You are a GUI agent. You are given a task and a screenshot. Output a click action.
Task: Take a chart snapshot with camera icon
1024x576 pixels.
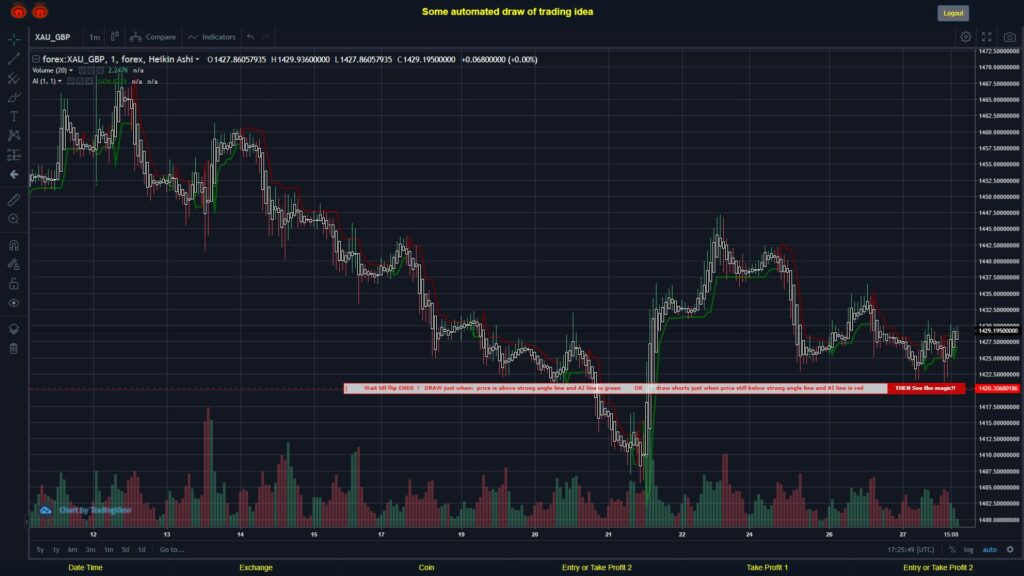(x=1010, y=37)
